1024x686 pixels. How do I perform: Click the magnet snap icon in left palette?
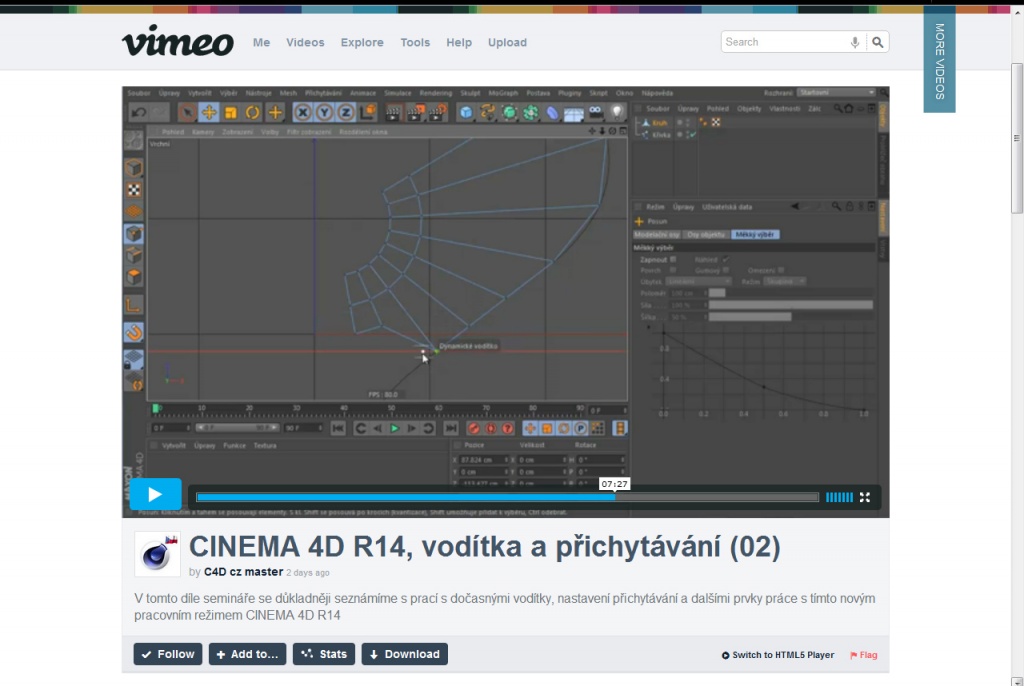[x=134, y=333]
